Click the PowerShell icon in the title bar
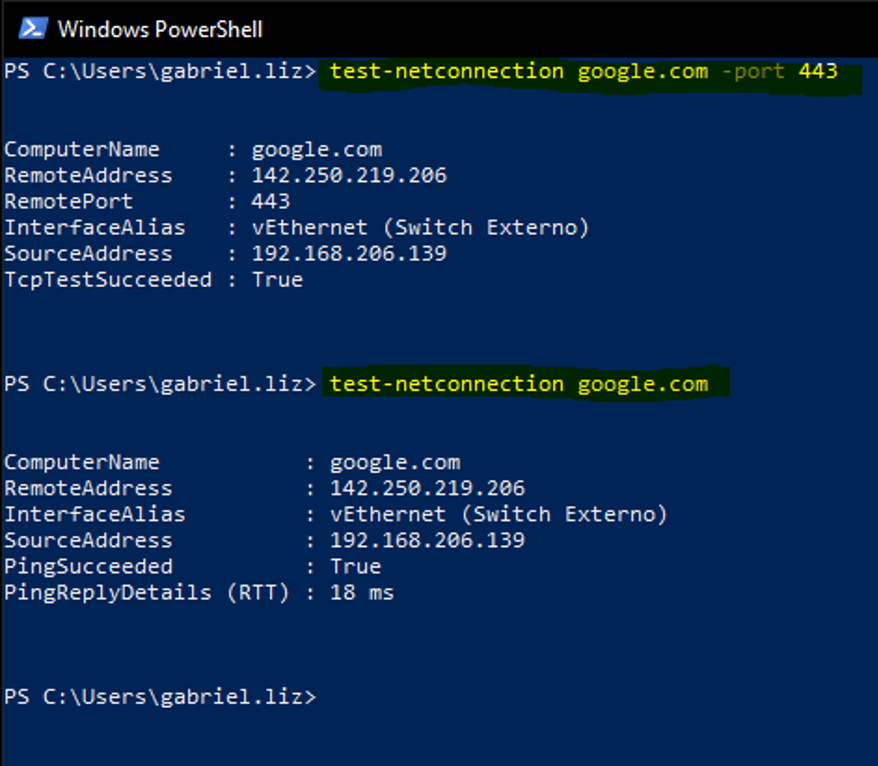 point(32,28)
